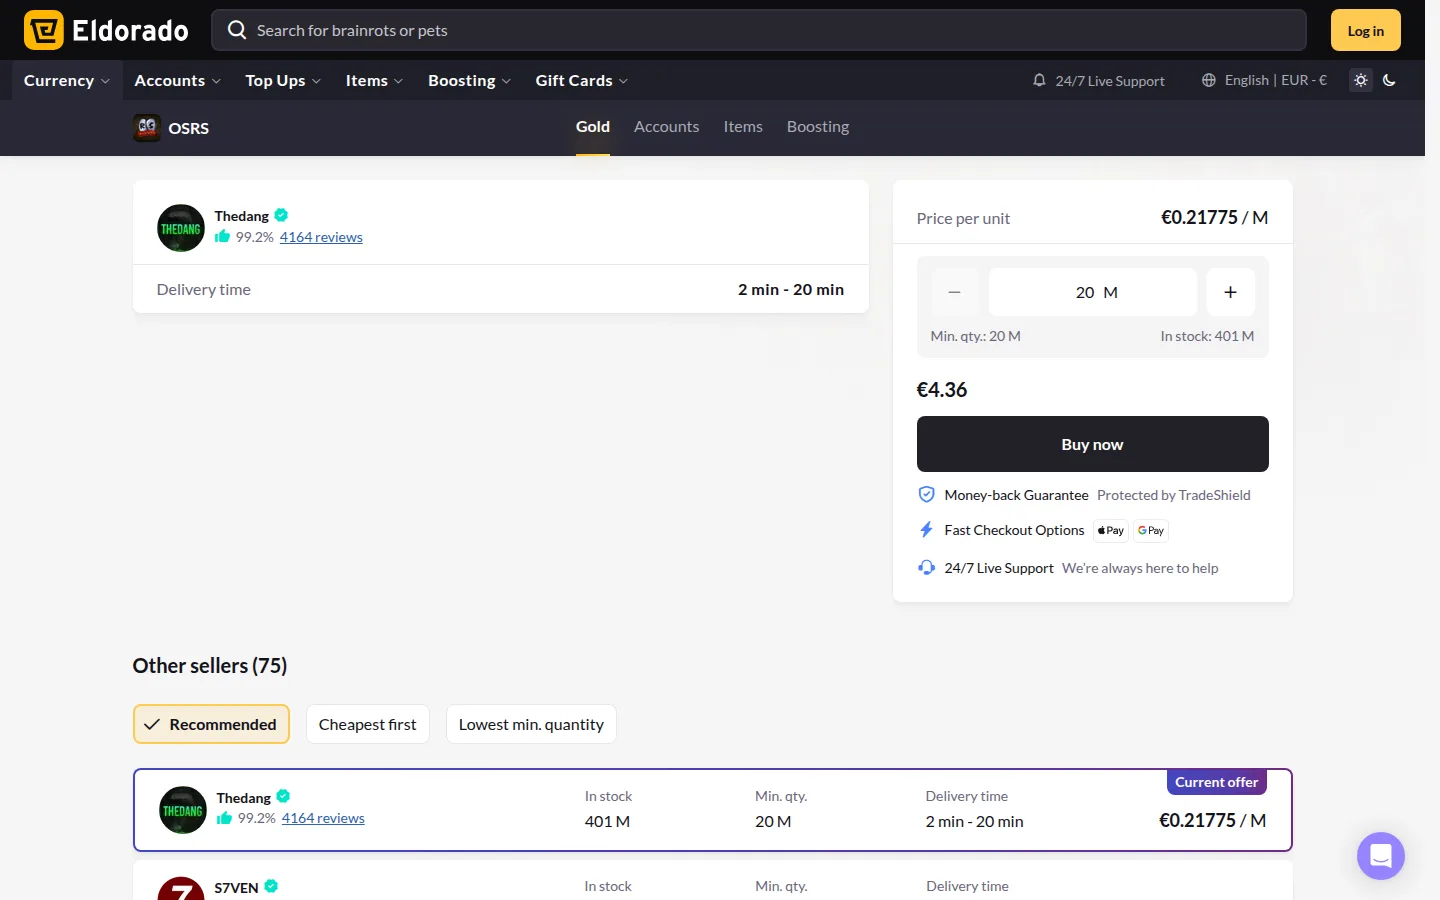Open 4164 reviews link in top seller card

coord(321,237)
